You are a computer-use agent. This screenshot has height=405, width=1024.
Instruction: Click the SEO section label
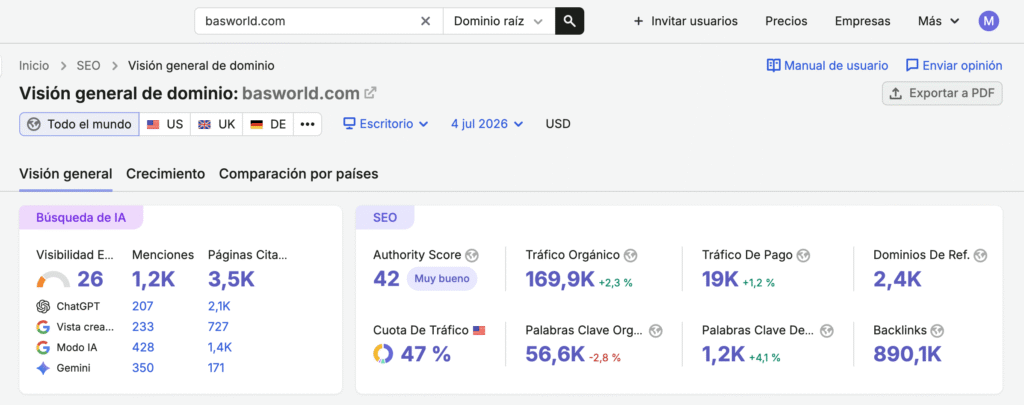(385, 218)
